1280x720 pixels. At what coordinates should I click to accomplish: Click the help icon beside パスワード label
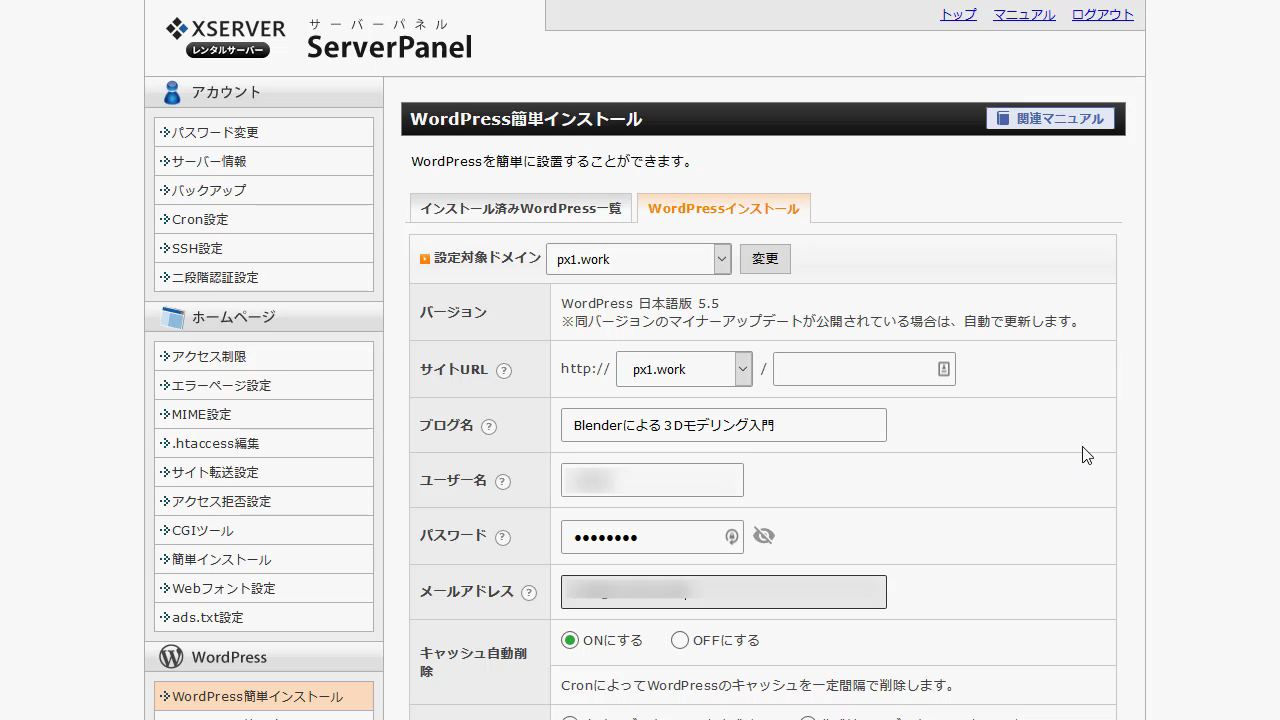point(503,538)
